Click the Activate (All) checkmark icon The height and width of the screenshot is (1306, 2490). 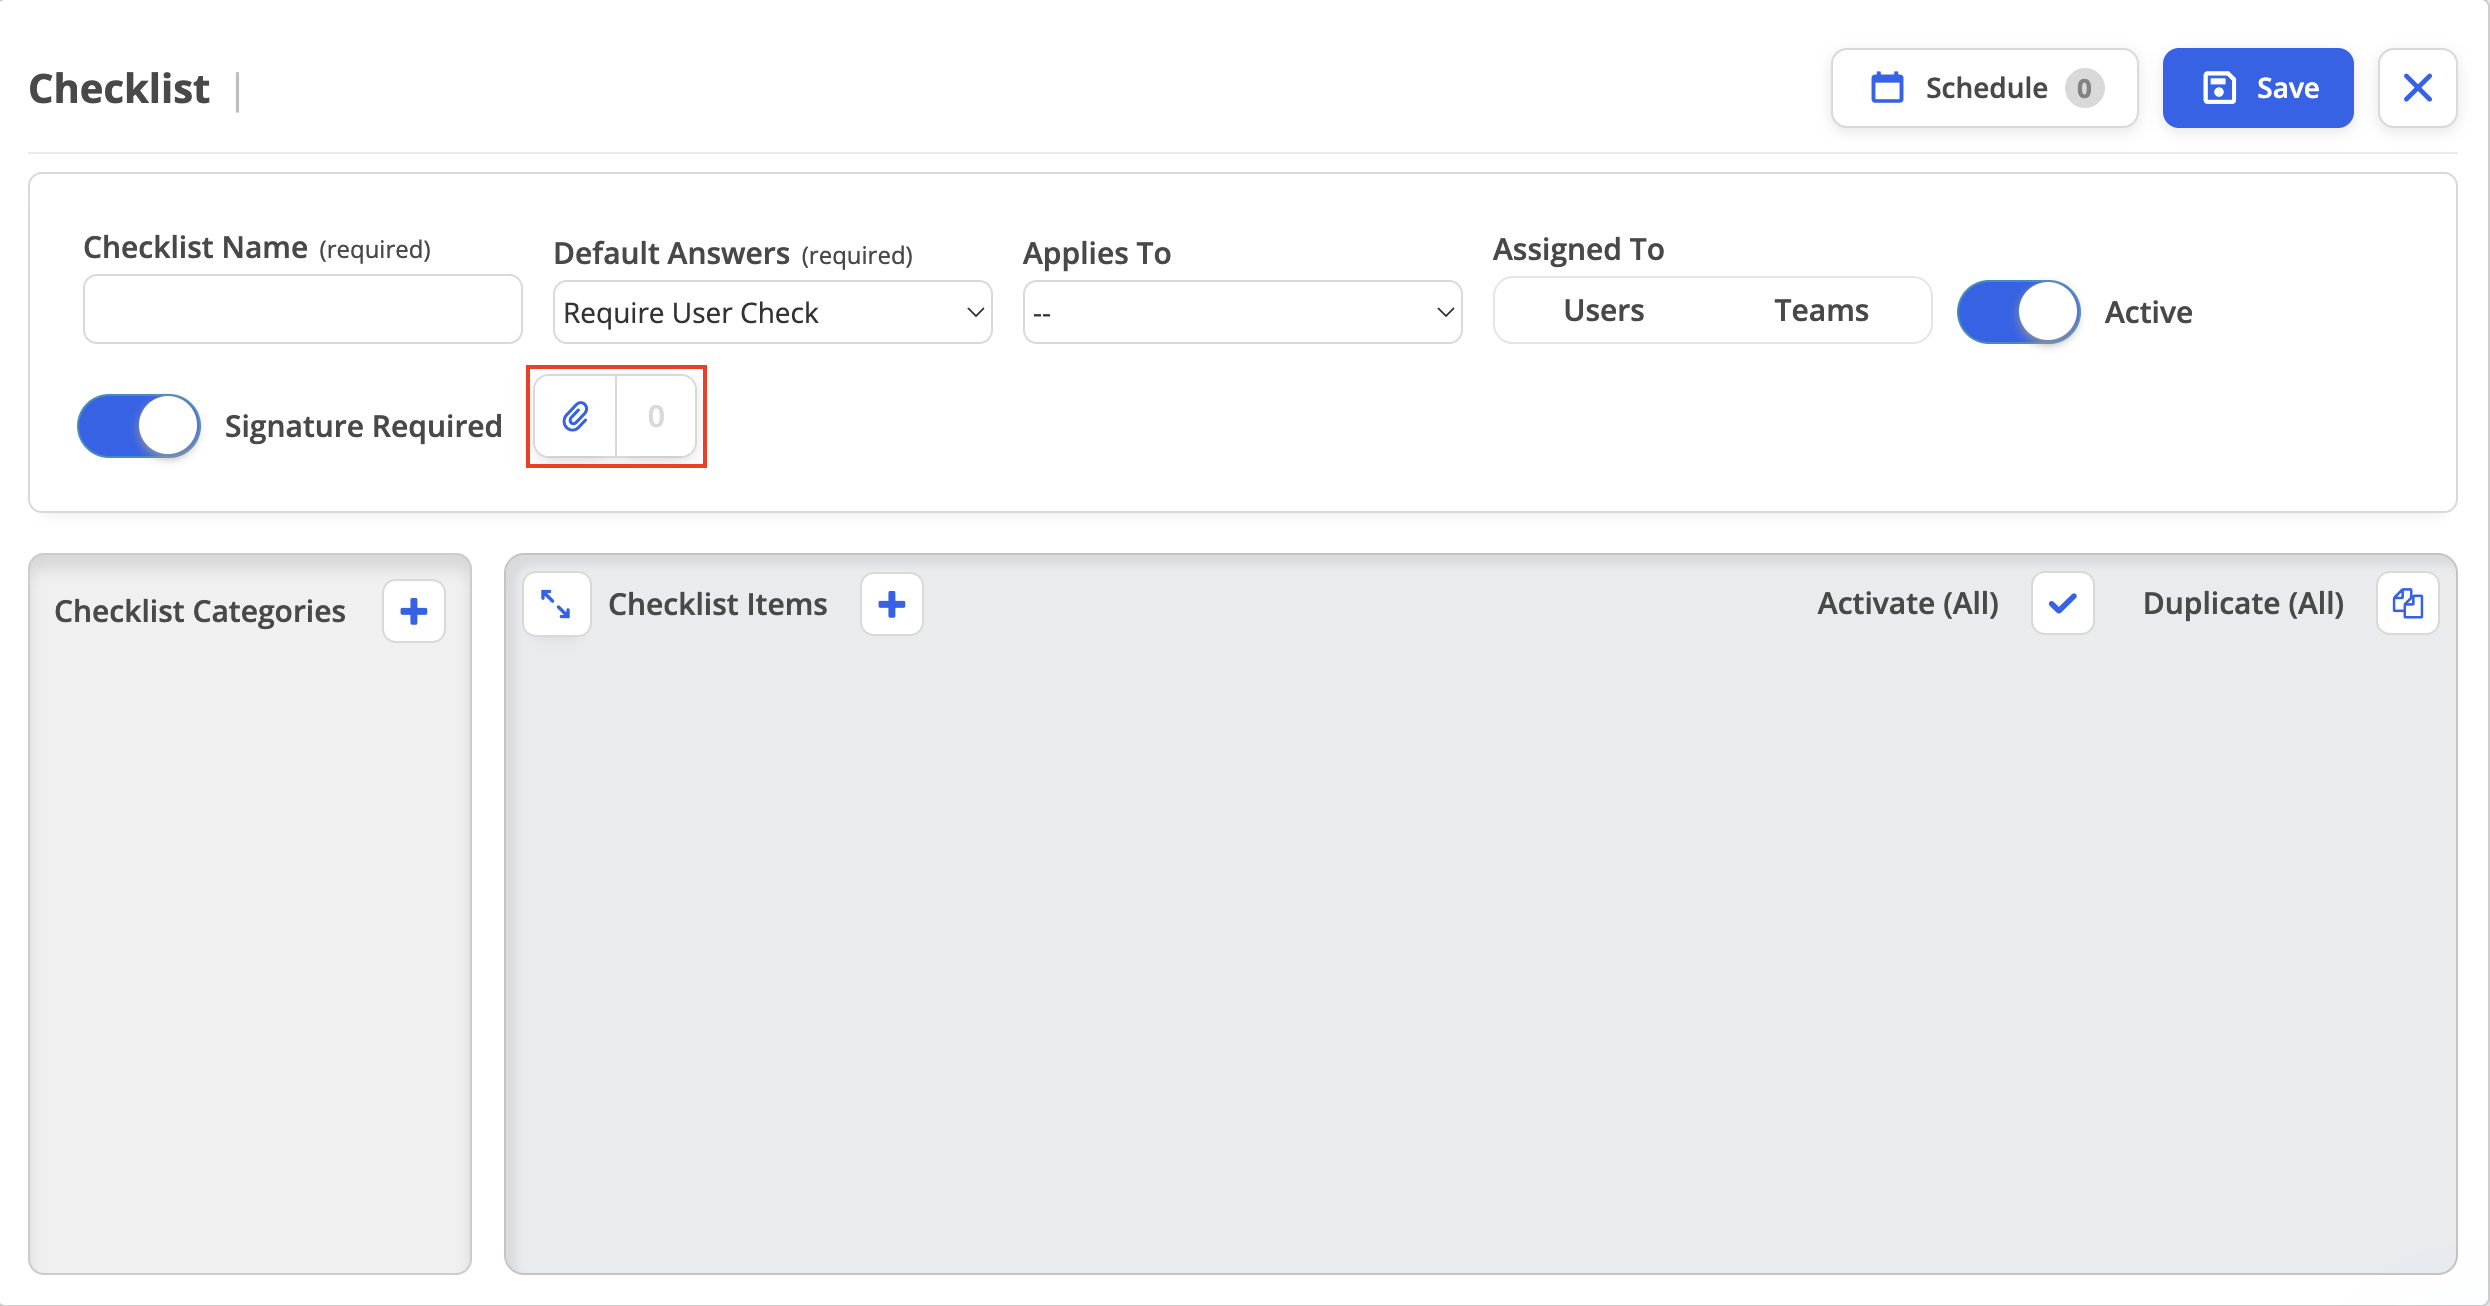2062,603
